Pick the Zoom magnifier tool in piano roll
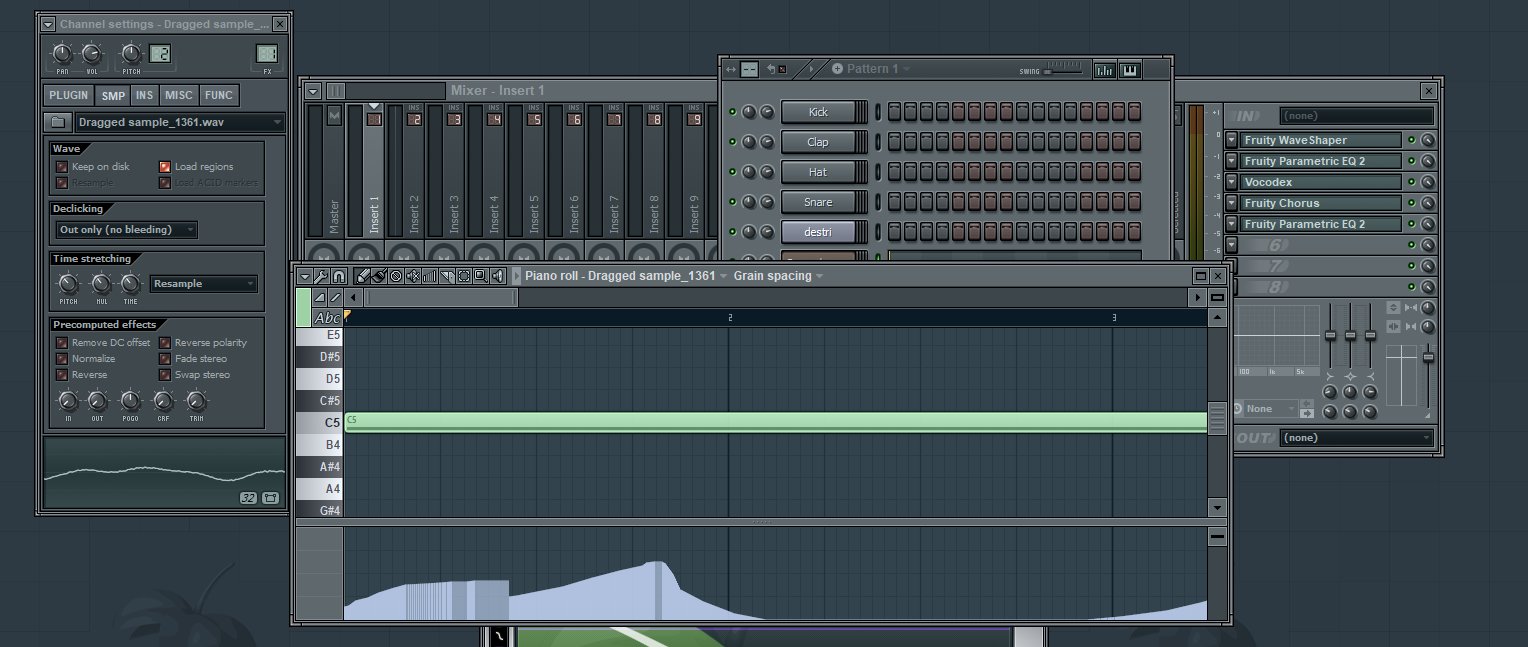 481,276
